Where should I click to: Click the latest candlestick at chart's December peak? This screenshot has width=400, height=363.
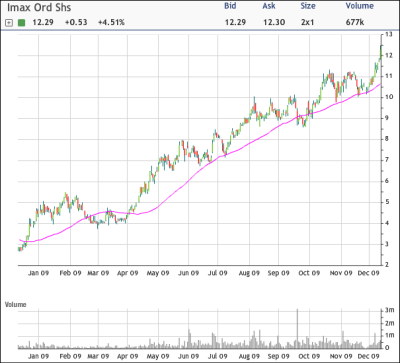[x=380, y=53]
